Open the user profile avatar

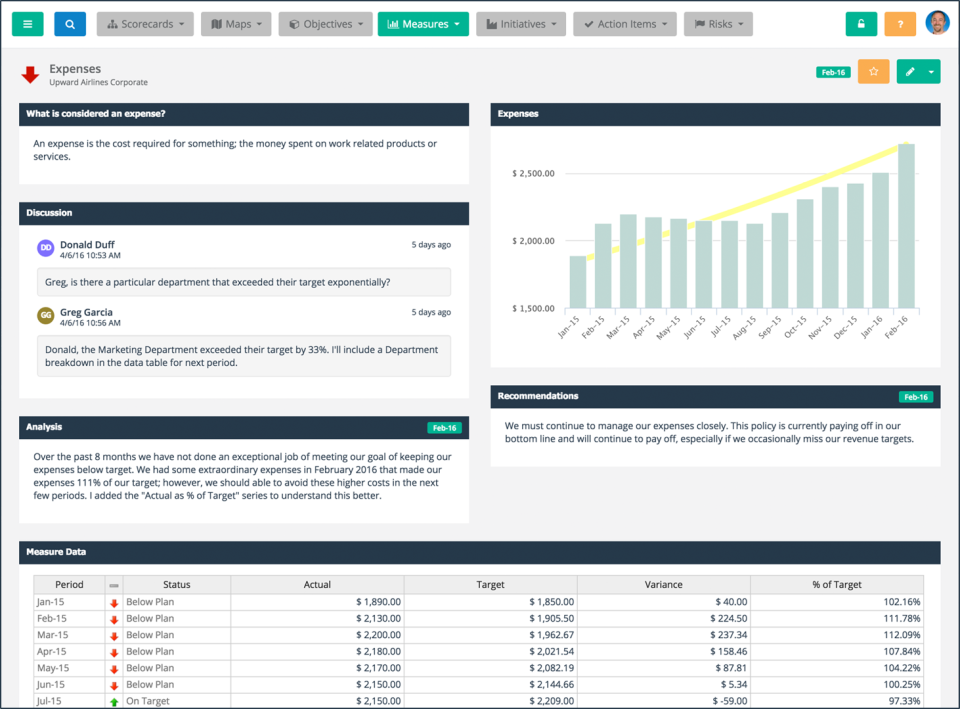coord(937,23)
